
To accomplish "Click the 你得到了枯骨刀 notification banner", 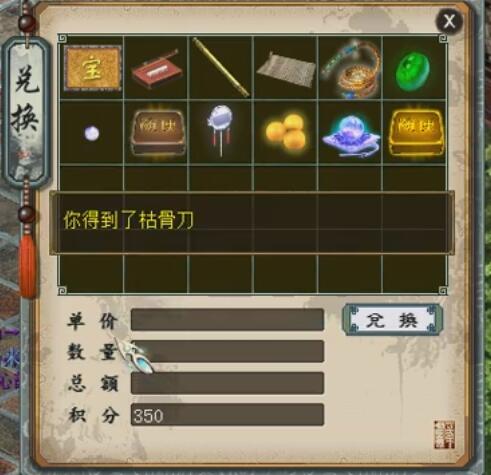I will (252, 223).
